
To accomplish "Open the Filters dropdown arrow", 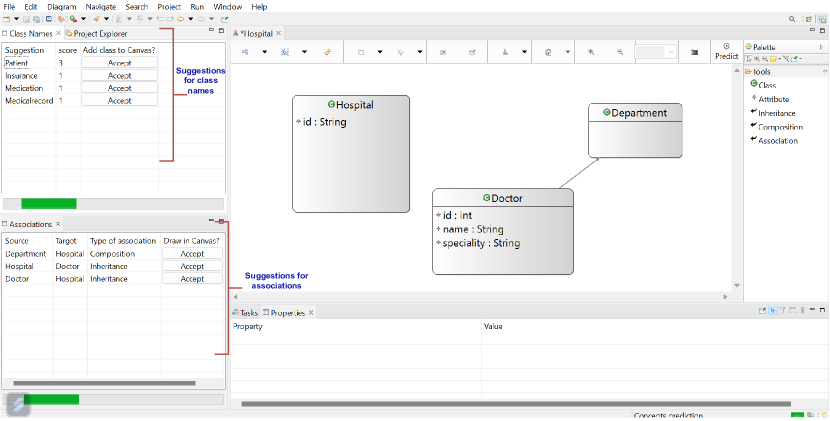I will [x=419, y=52].
